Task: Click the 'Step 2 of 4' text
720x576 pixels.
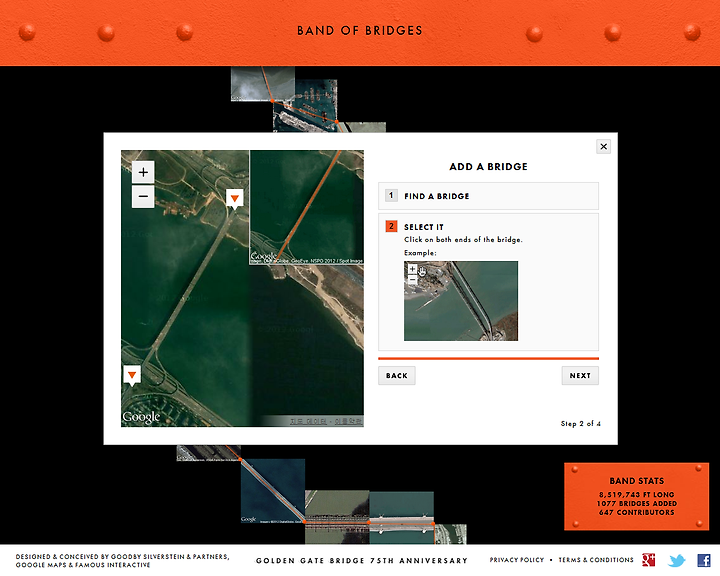Action: [x=580, y=424]
